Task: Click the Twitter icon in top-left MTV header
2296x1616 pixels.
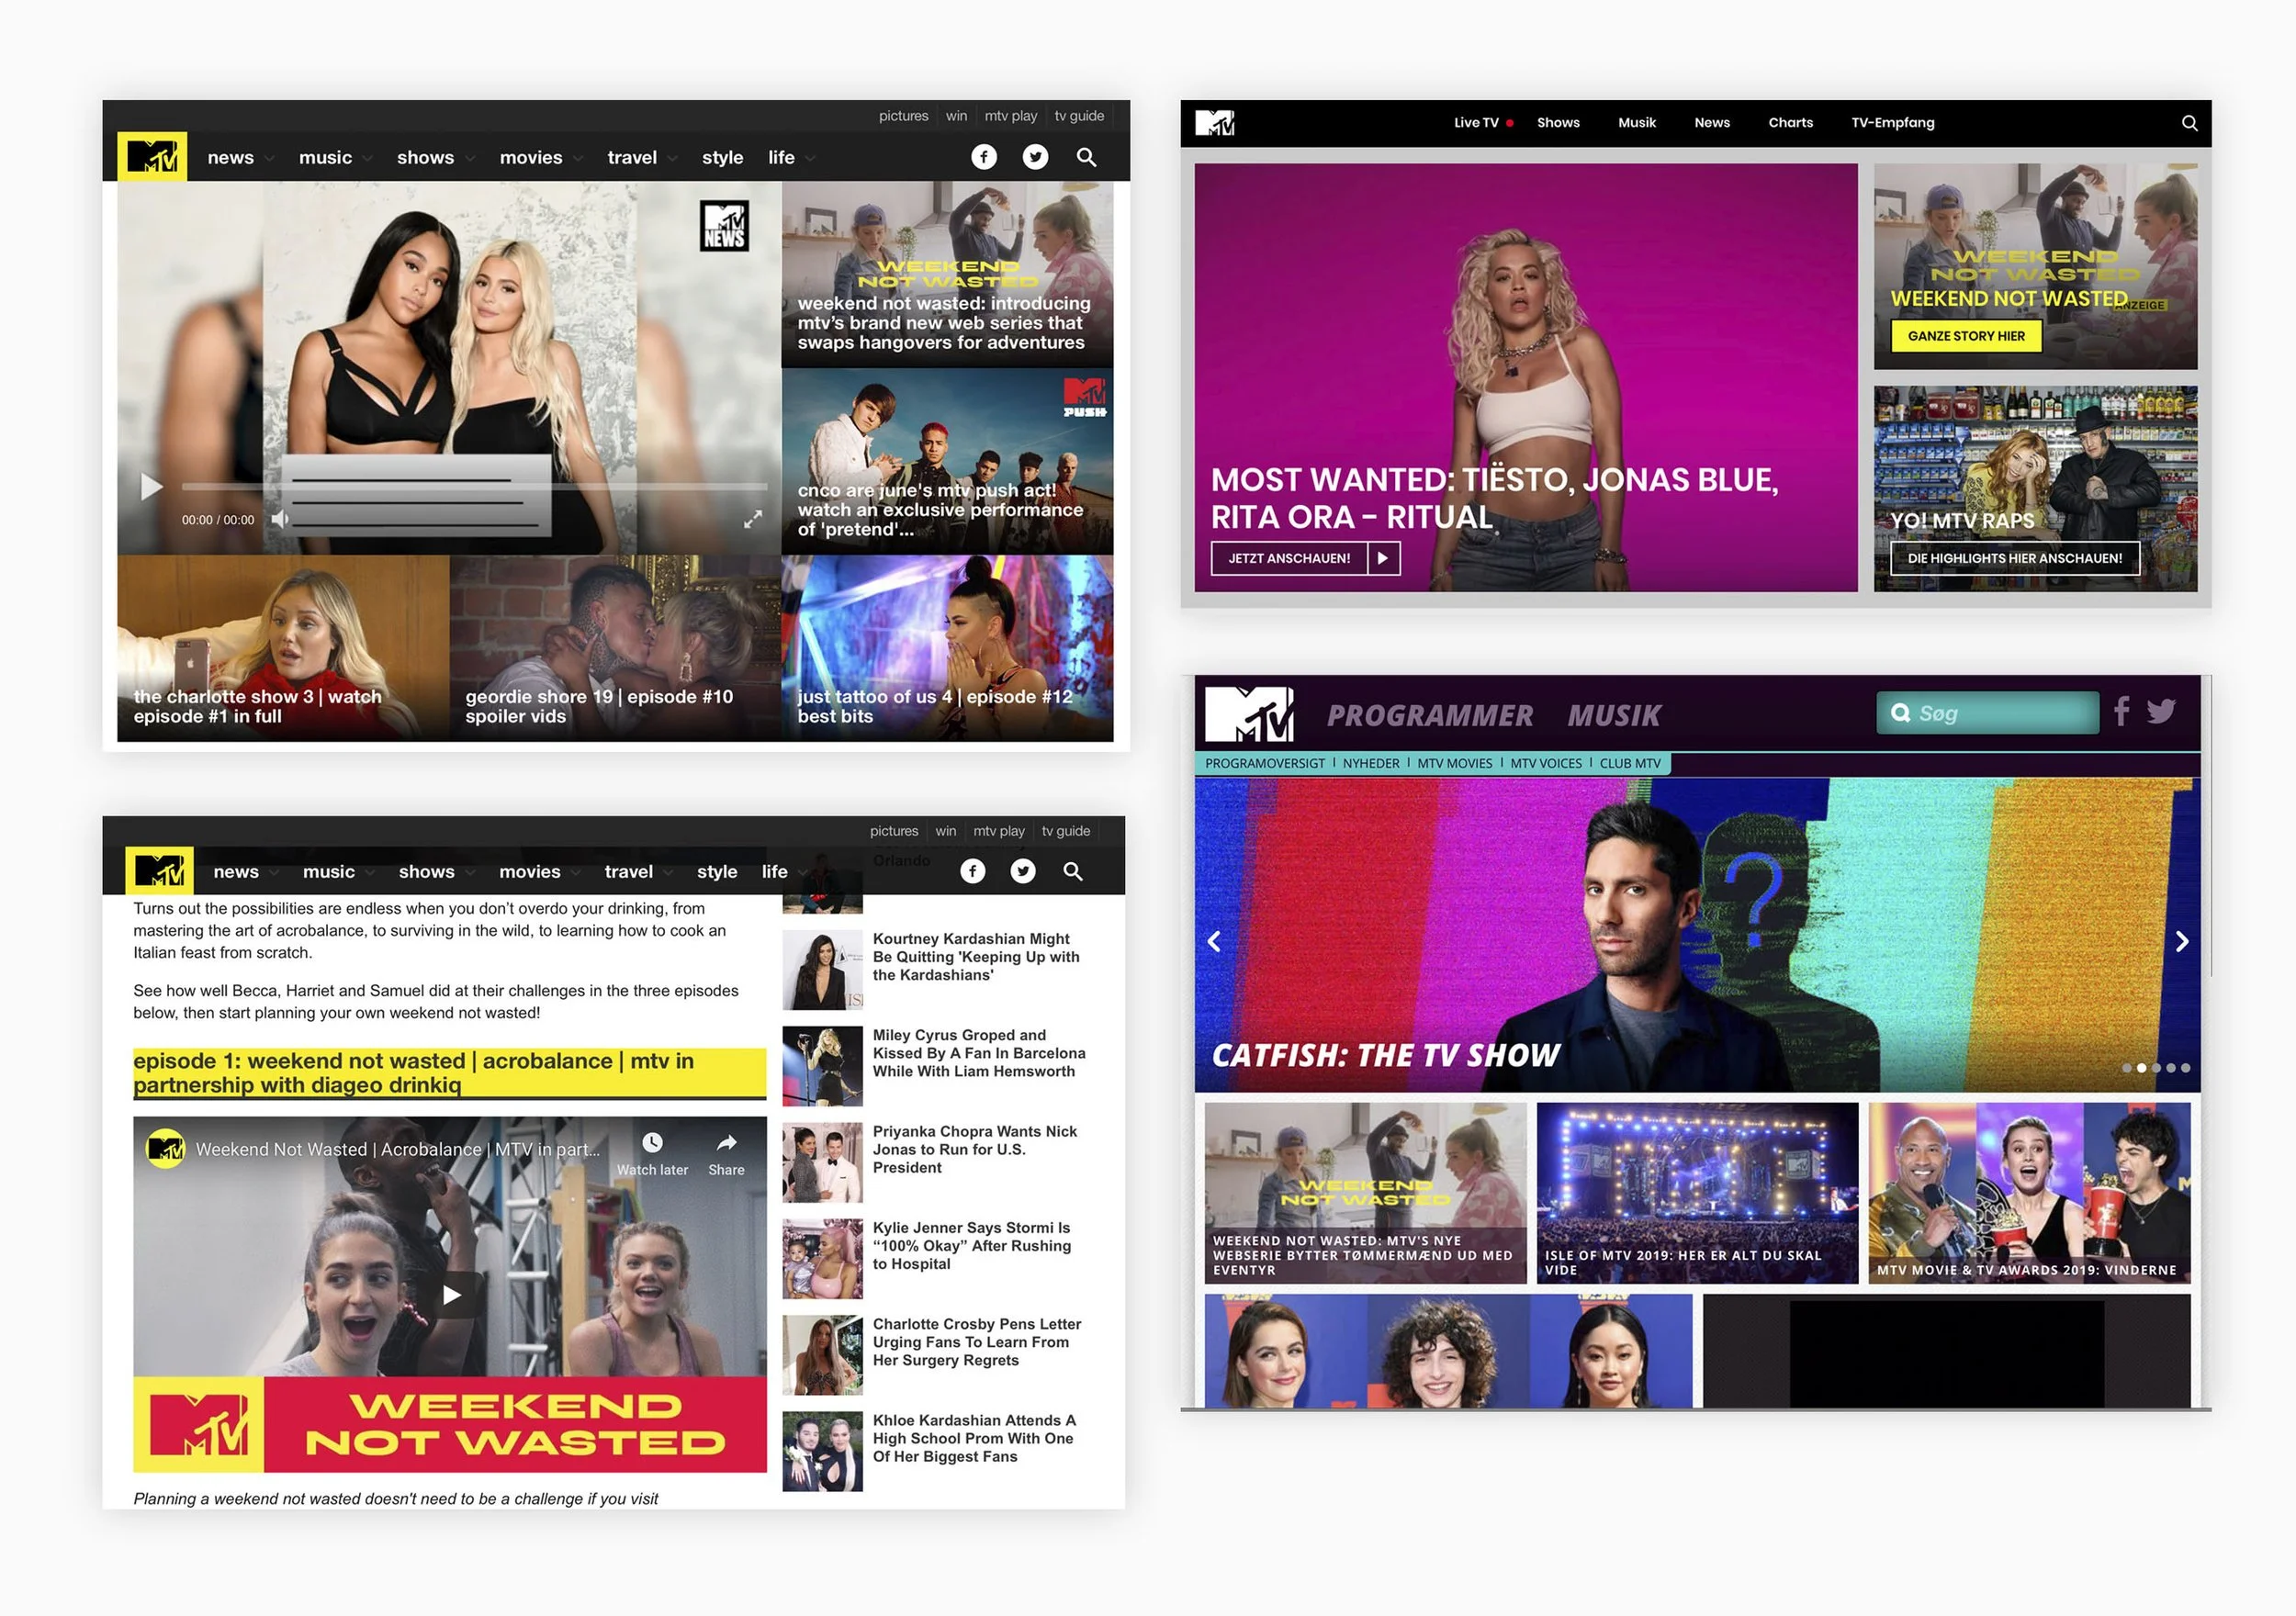Action: (x=1035, y=157)
